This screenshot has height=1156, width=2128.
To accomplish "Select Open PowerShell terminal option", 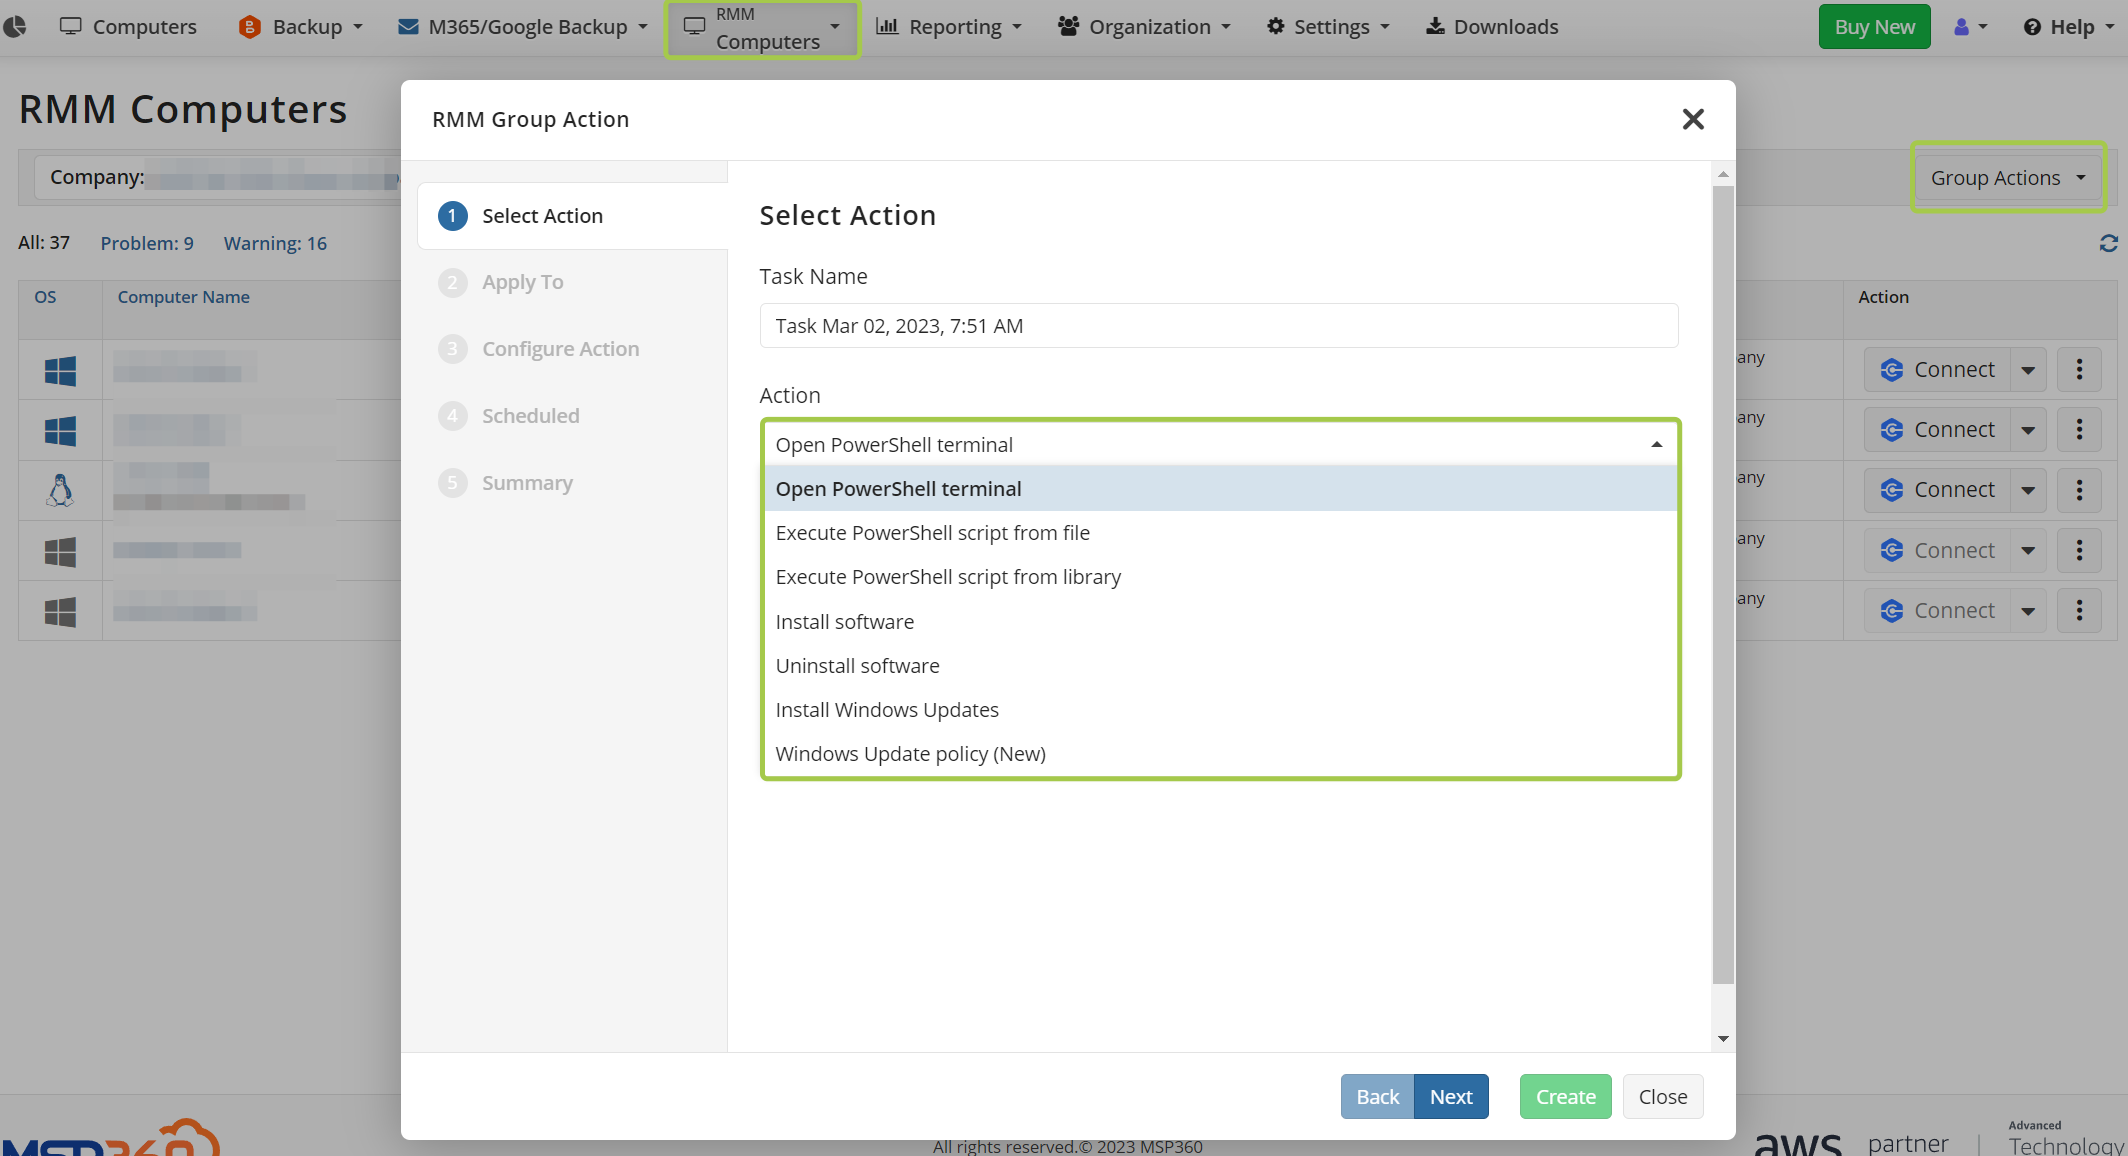I will tap(1220, 489).
